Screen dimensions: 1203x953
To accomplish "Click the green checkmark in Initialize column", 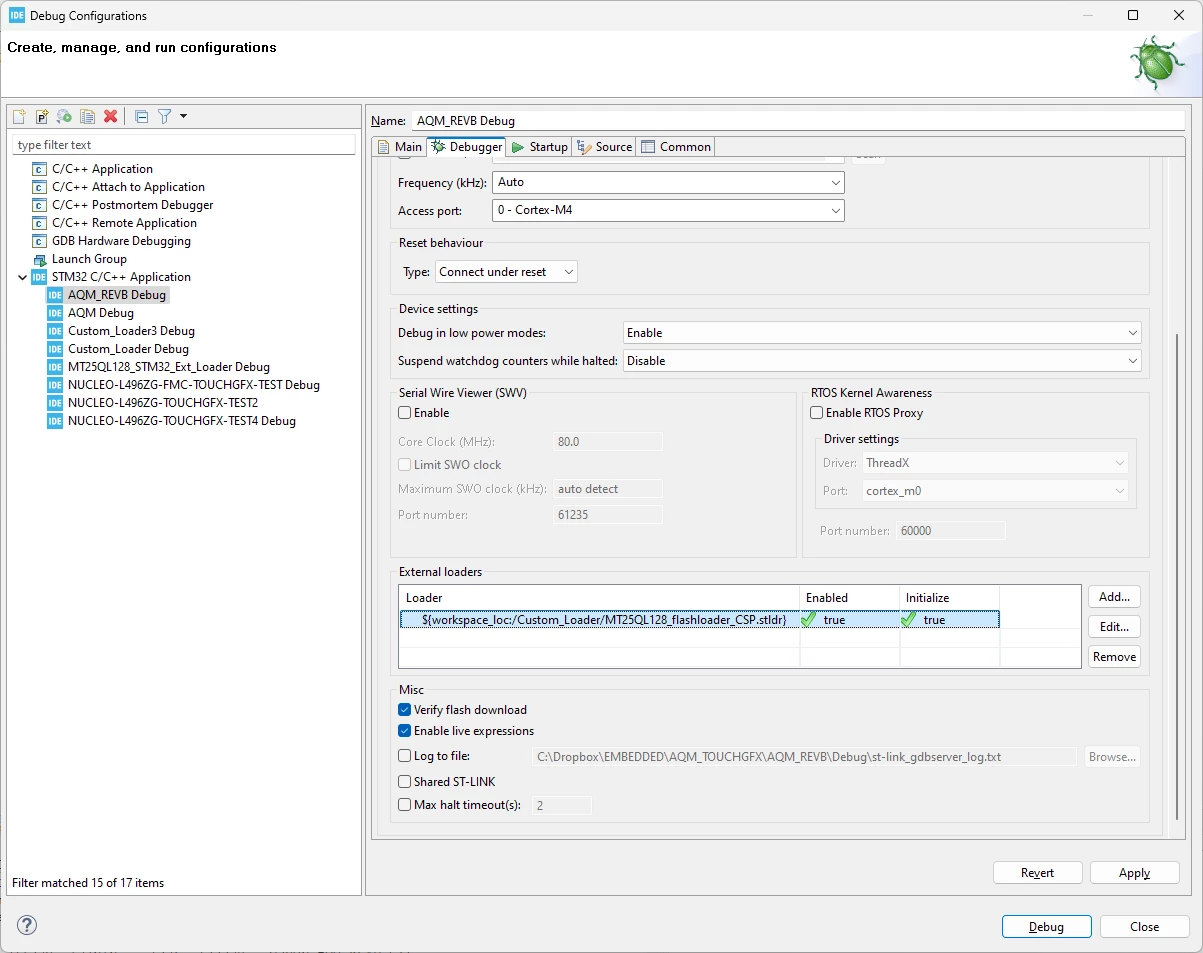I will click(908, 620).
